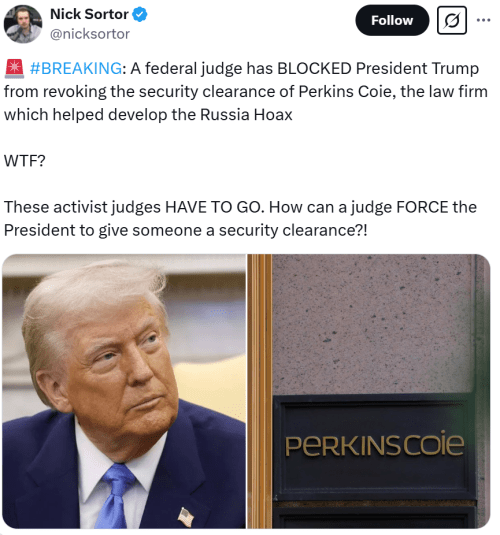This screenshot has height=535, width=500.
Task: Click the blue verified checkmark badge
Action: click(140, 15)
